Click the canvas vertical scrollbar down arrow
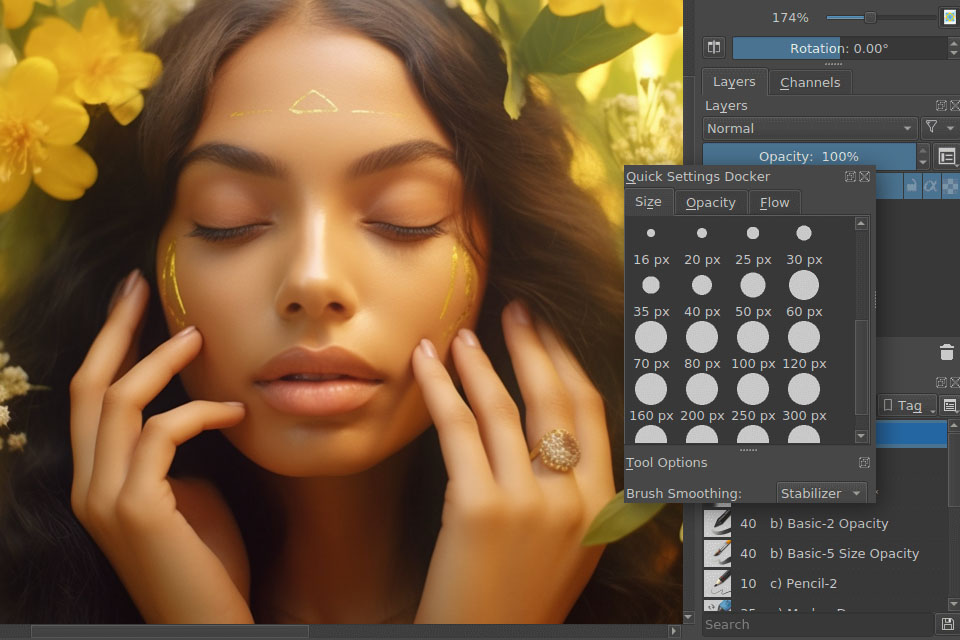 [688, 617]
